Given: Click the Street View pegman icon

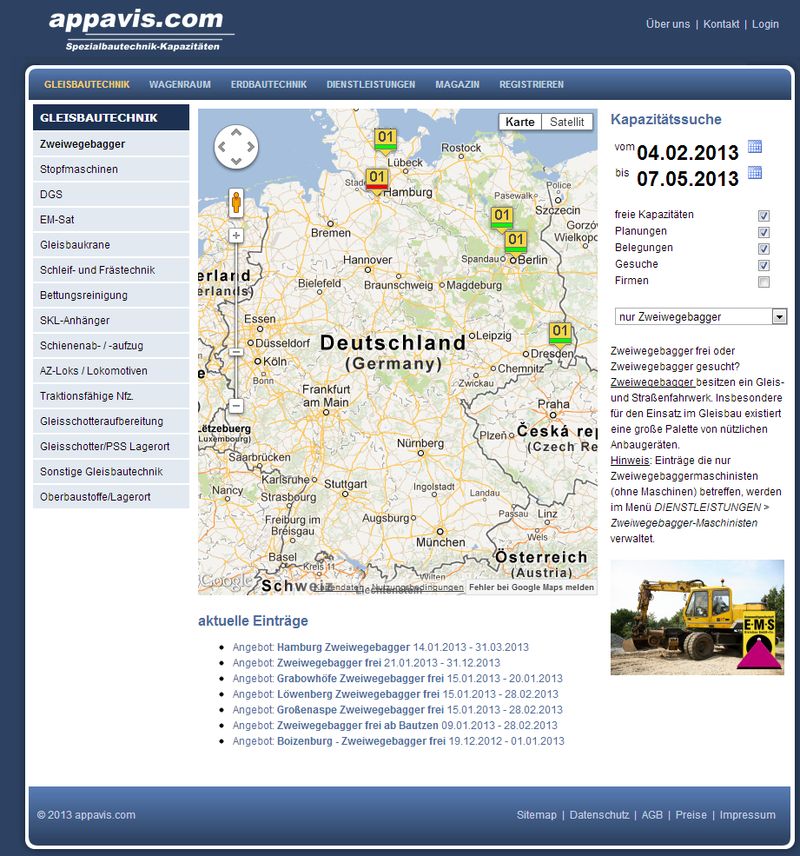Looking at the screenshot, I should (236, 202).
